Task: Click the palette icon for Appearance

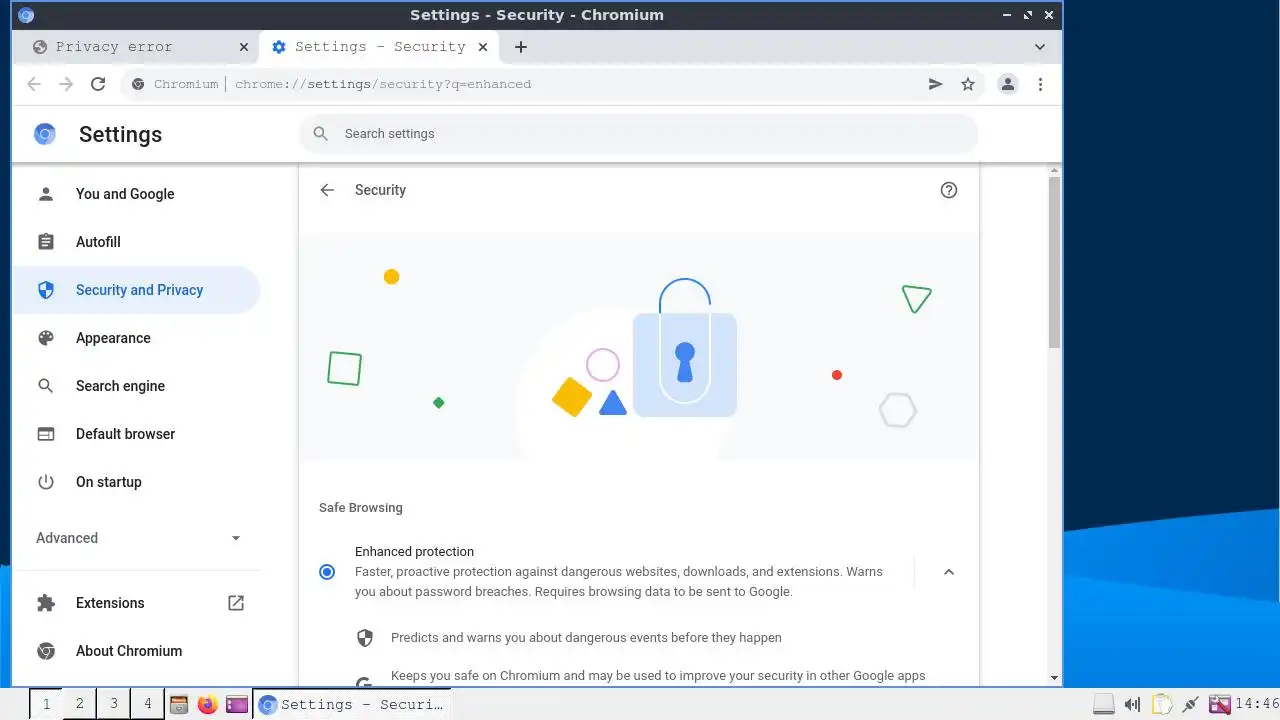Action: tap(46, 338)
